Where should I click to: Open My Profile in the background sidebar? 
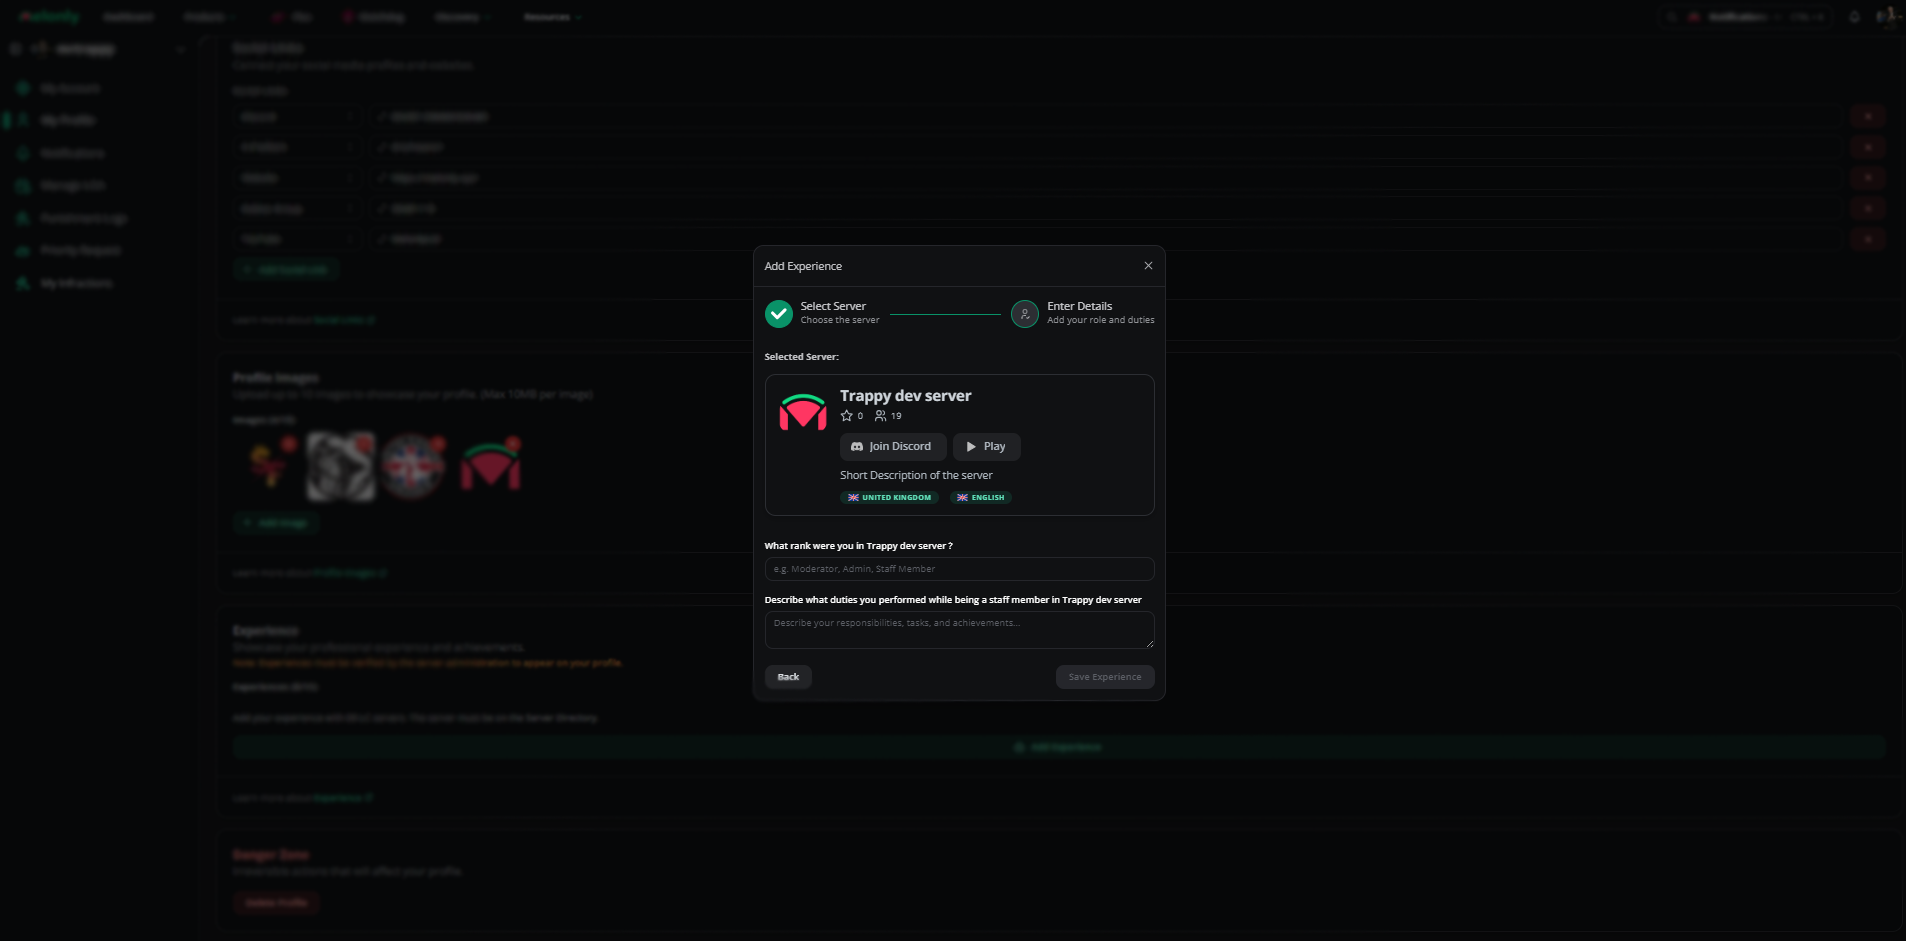click(67, 120)
